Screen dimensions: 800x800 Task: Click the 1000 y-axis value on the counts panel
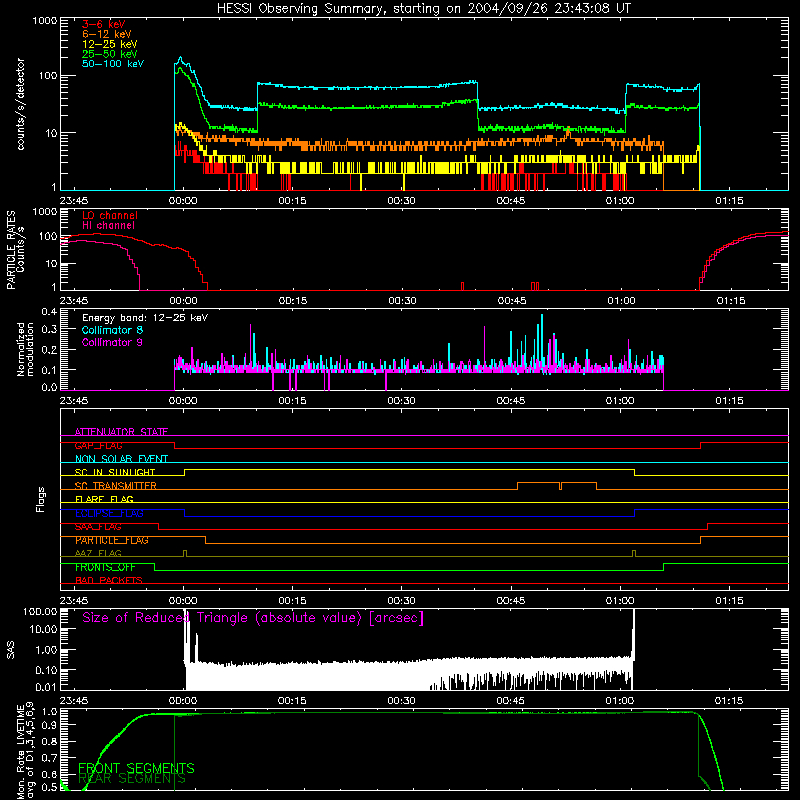click(x=45, y=21)
